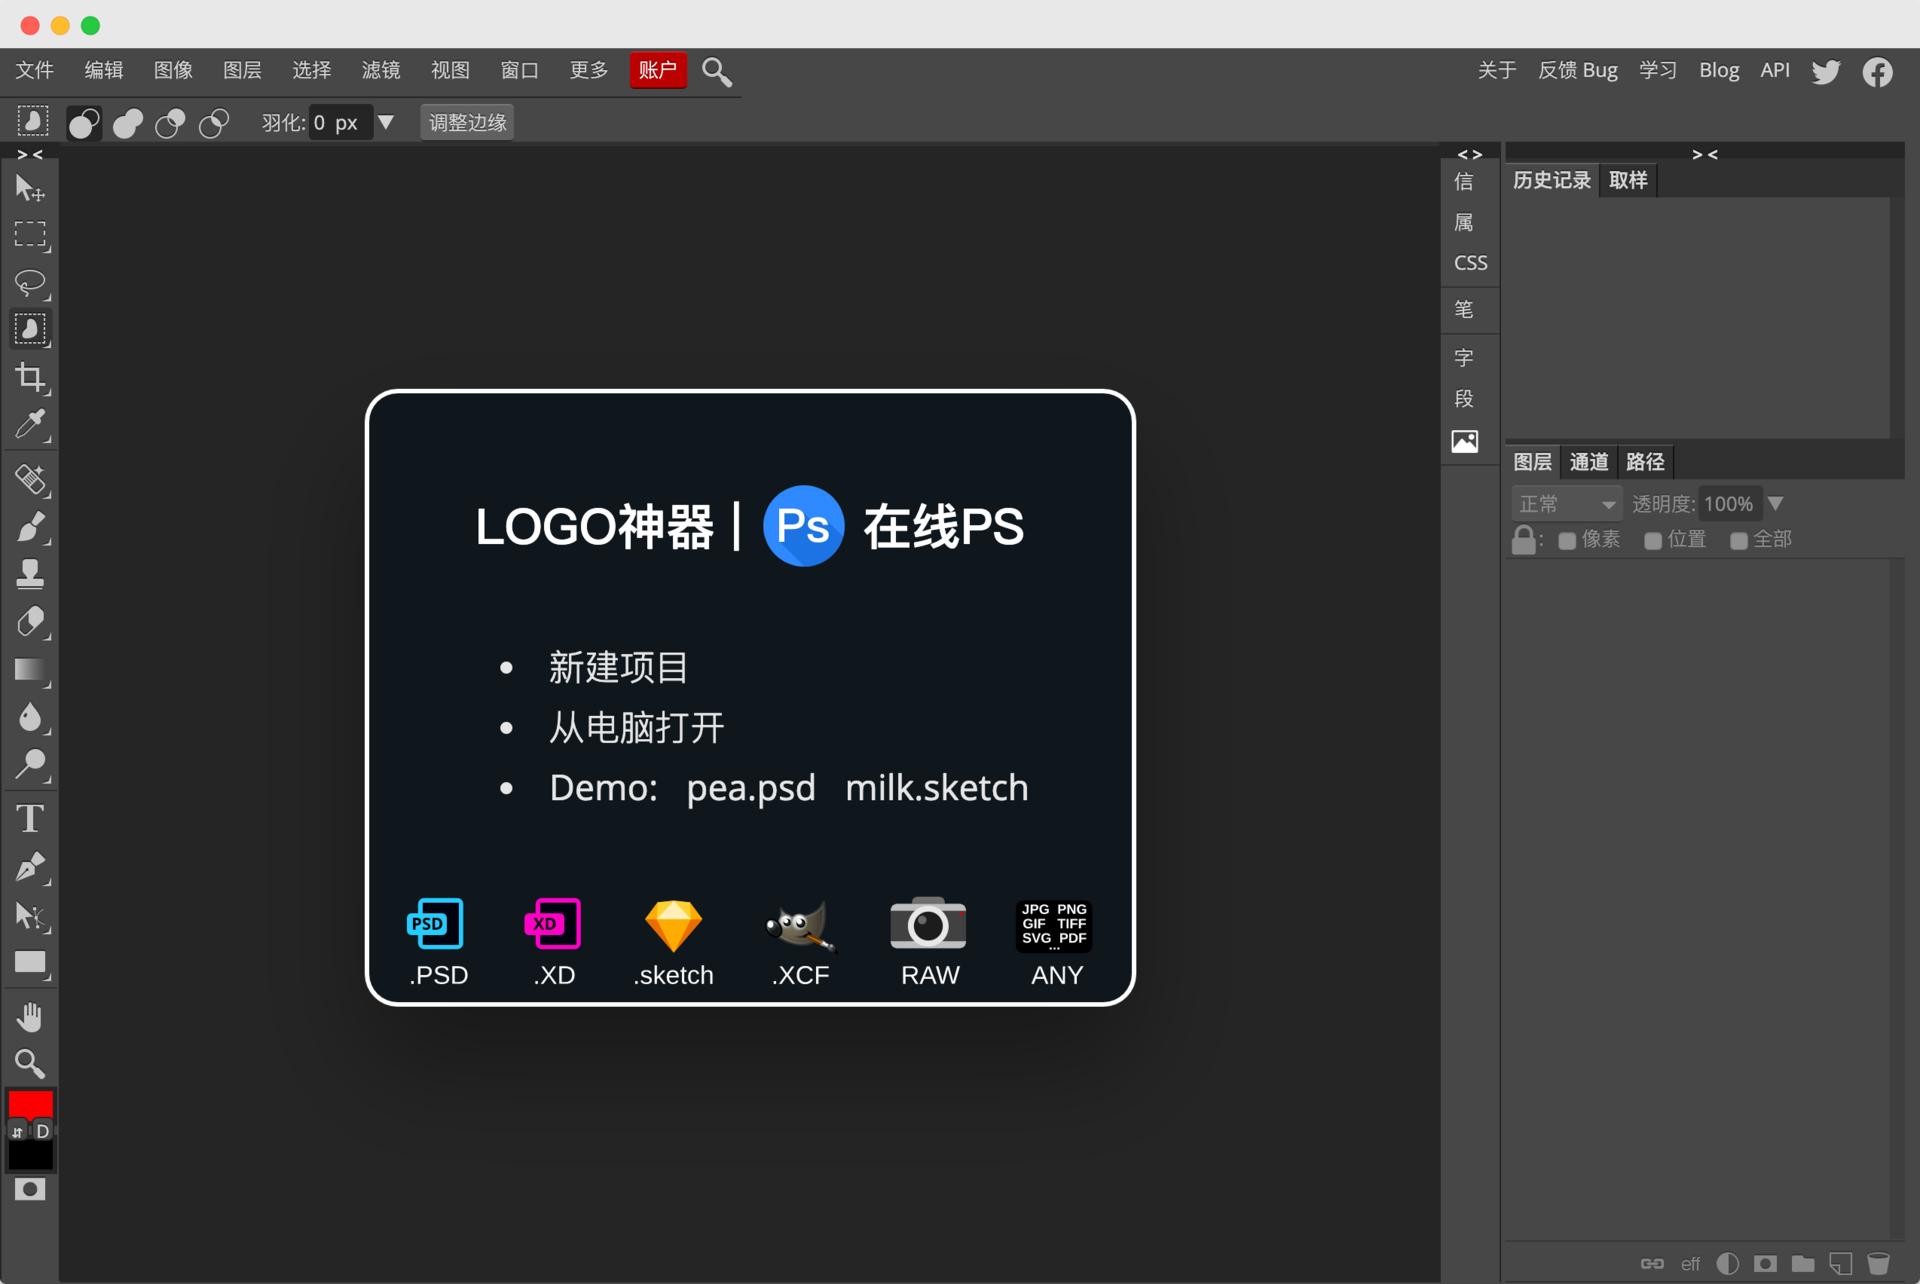Select the Type tool
The image size is (1920, 1284).
pyautogui.click(x=29, y=817)
